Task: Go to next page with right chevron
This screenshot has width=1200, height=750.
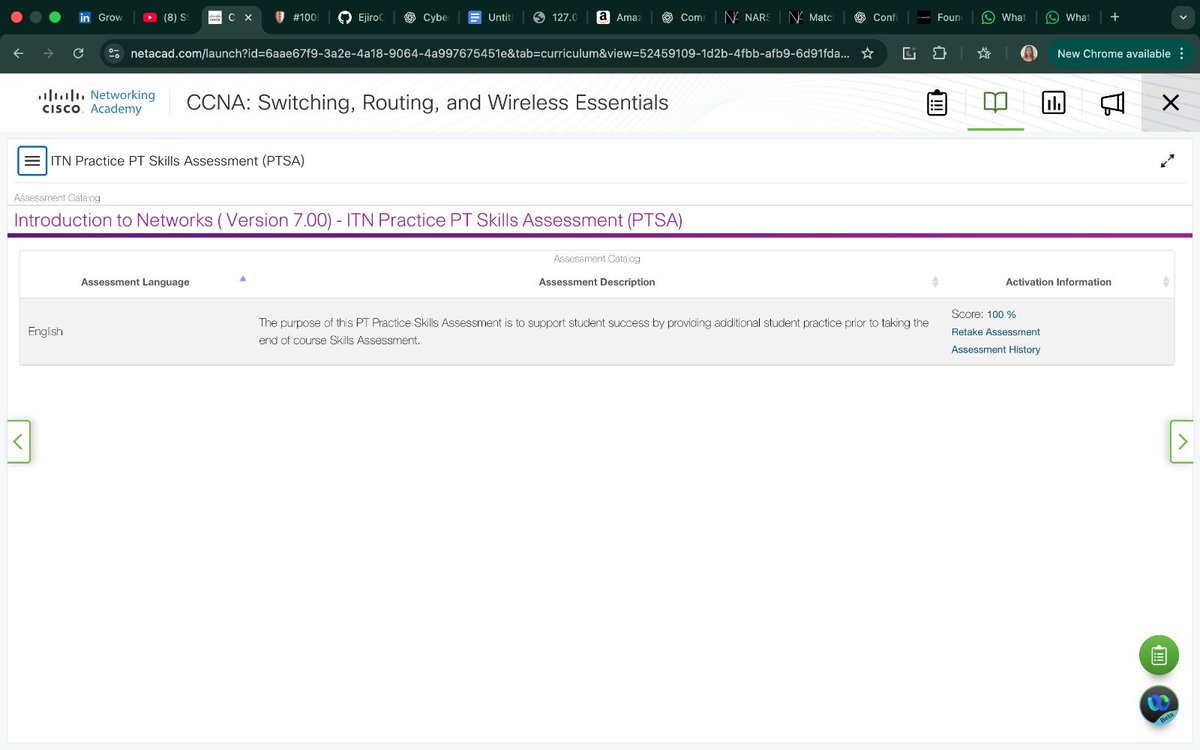Action: 1182,441
